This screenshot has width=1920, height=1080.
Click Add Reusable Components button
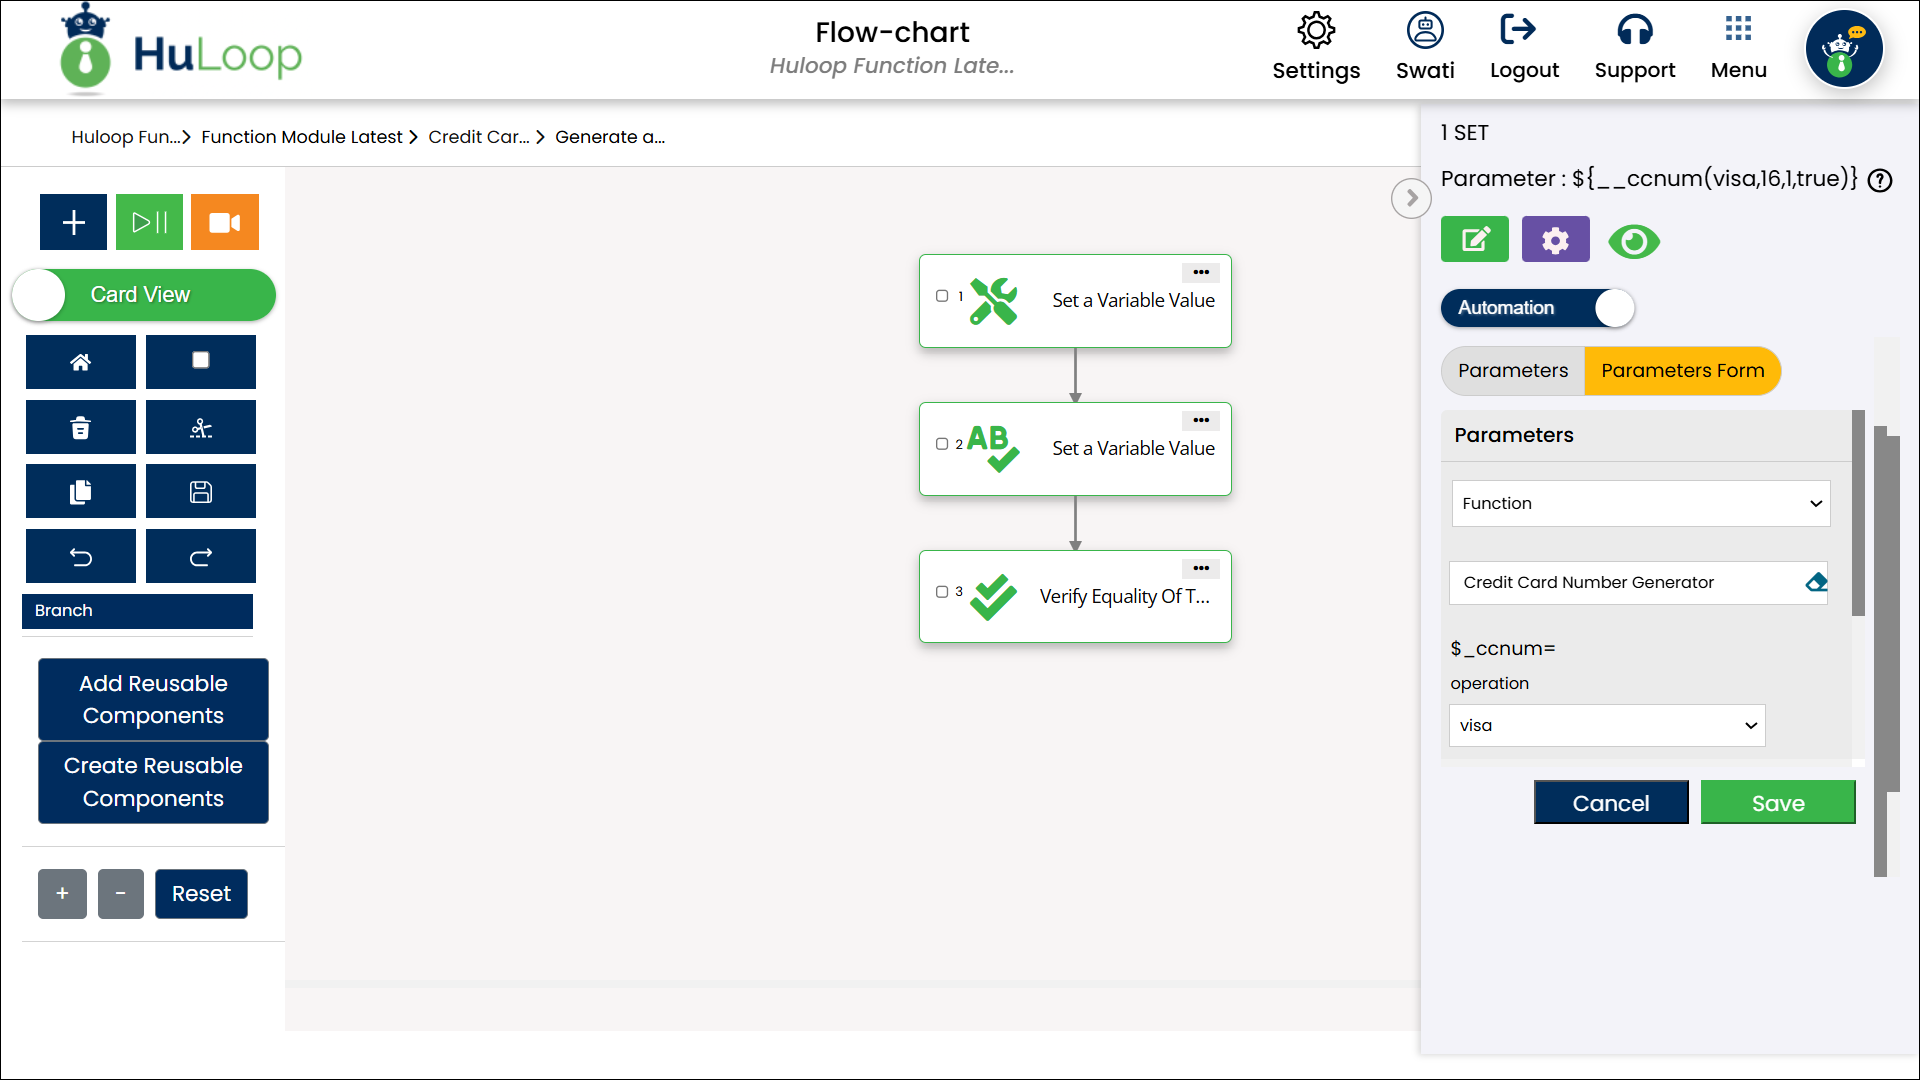click(153, 699)
